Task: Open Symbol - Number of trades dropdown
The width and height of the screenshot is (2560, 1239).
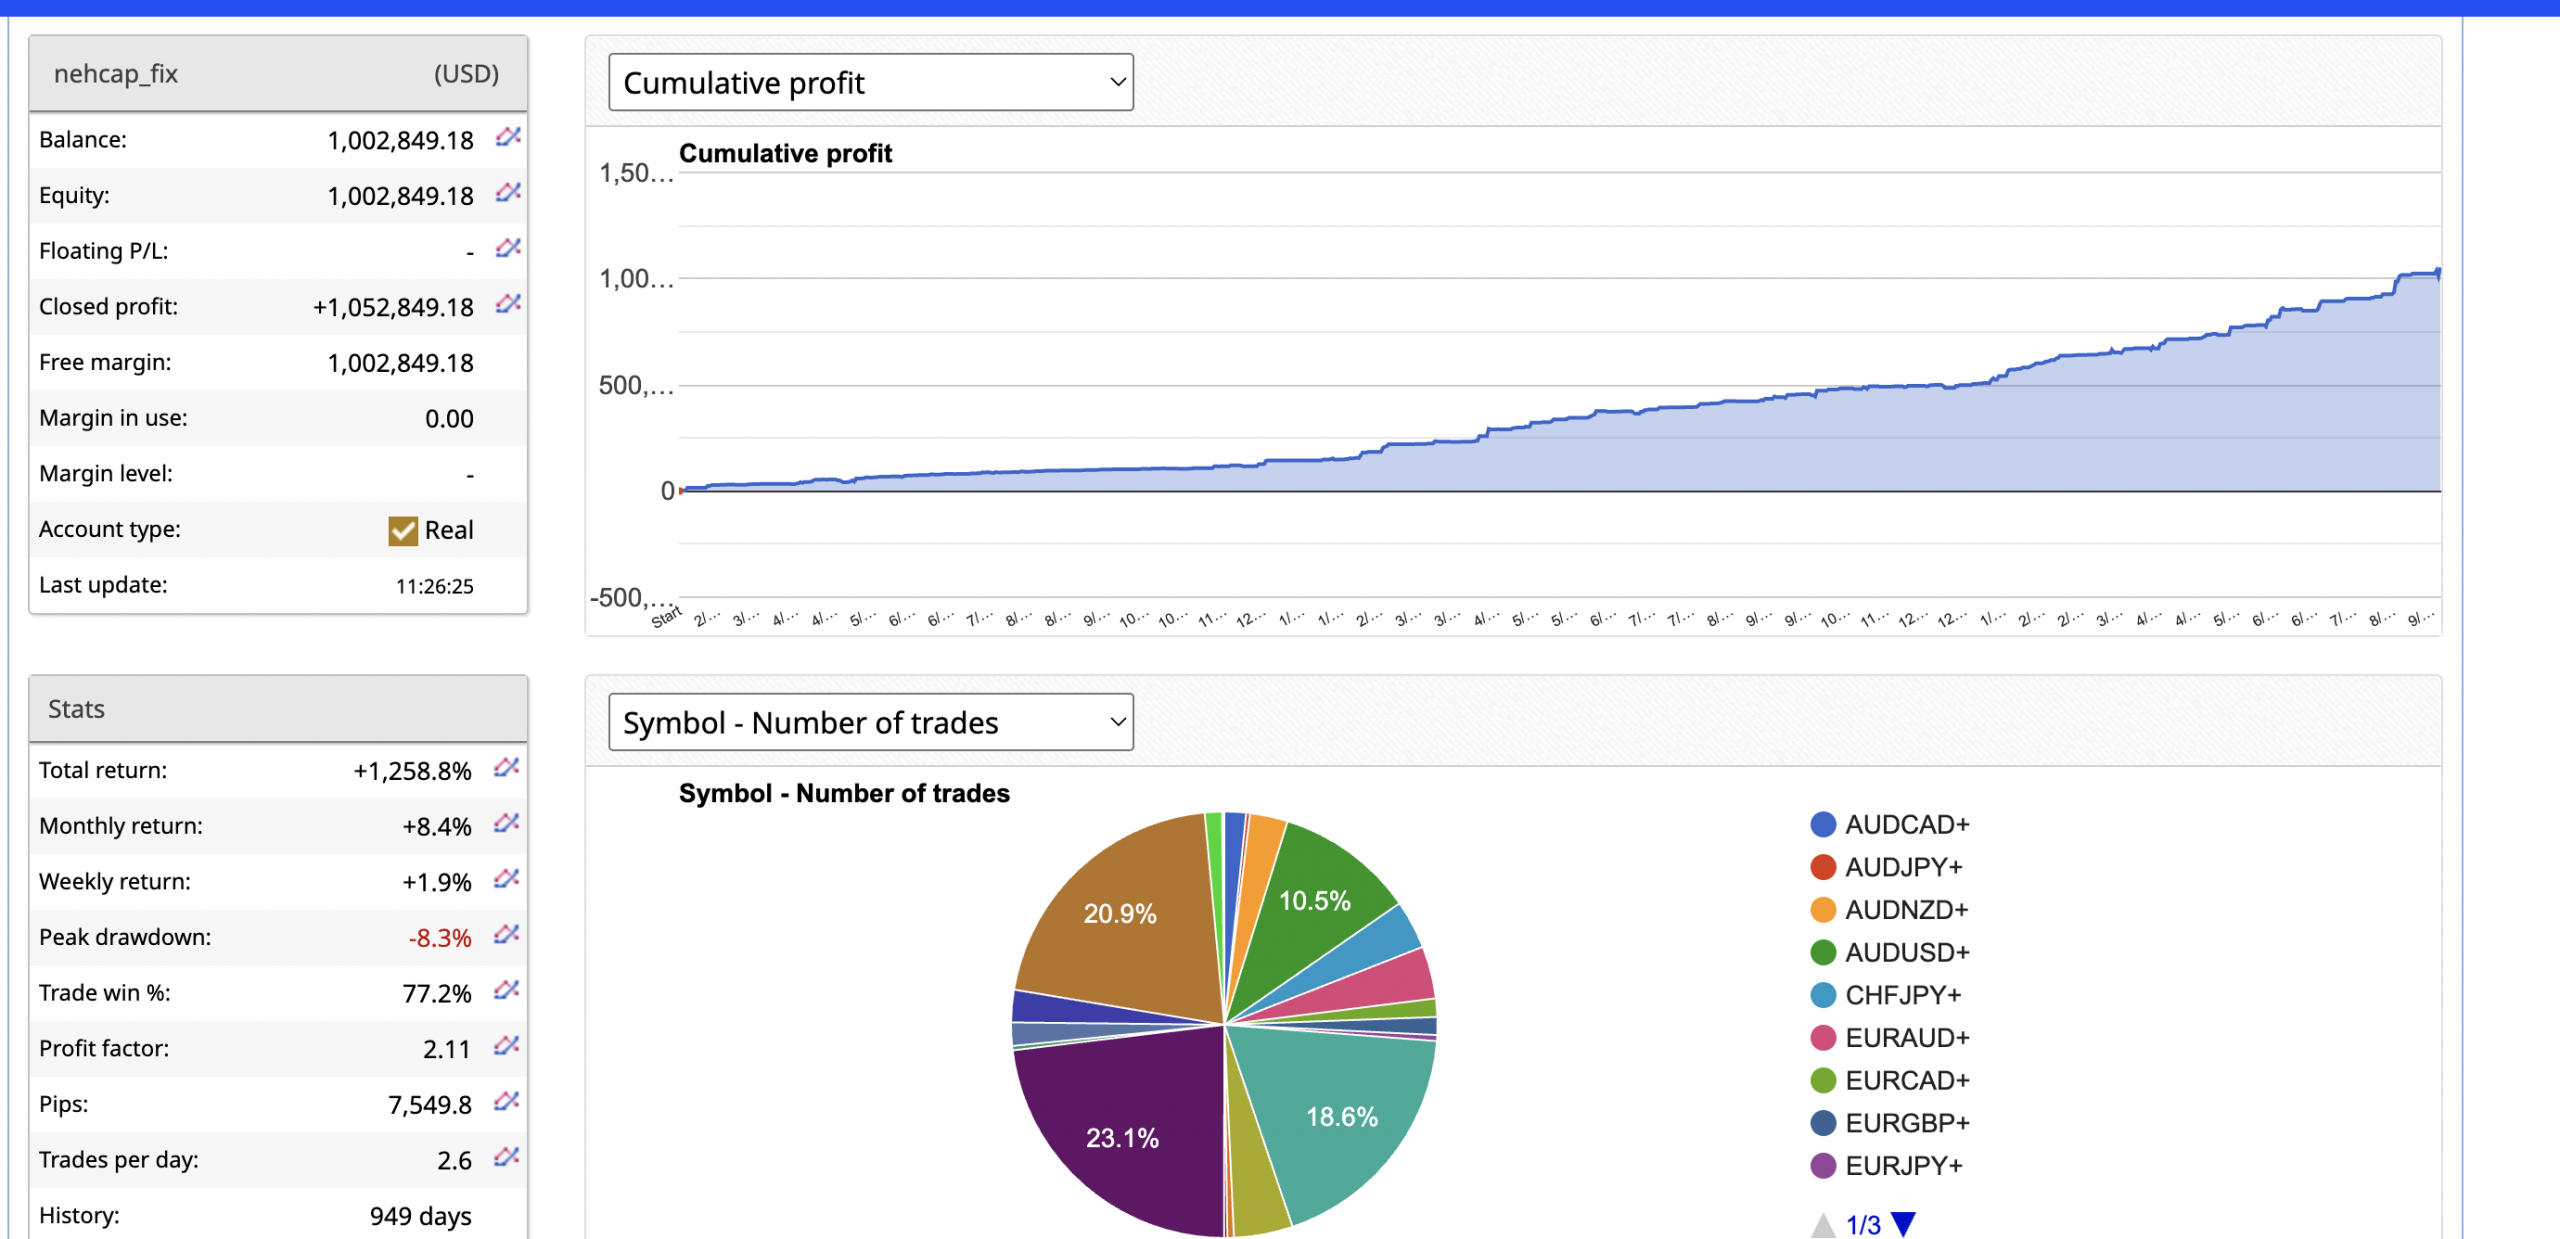Action: 870,723
